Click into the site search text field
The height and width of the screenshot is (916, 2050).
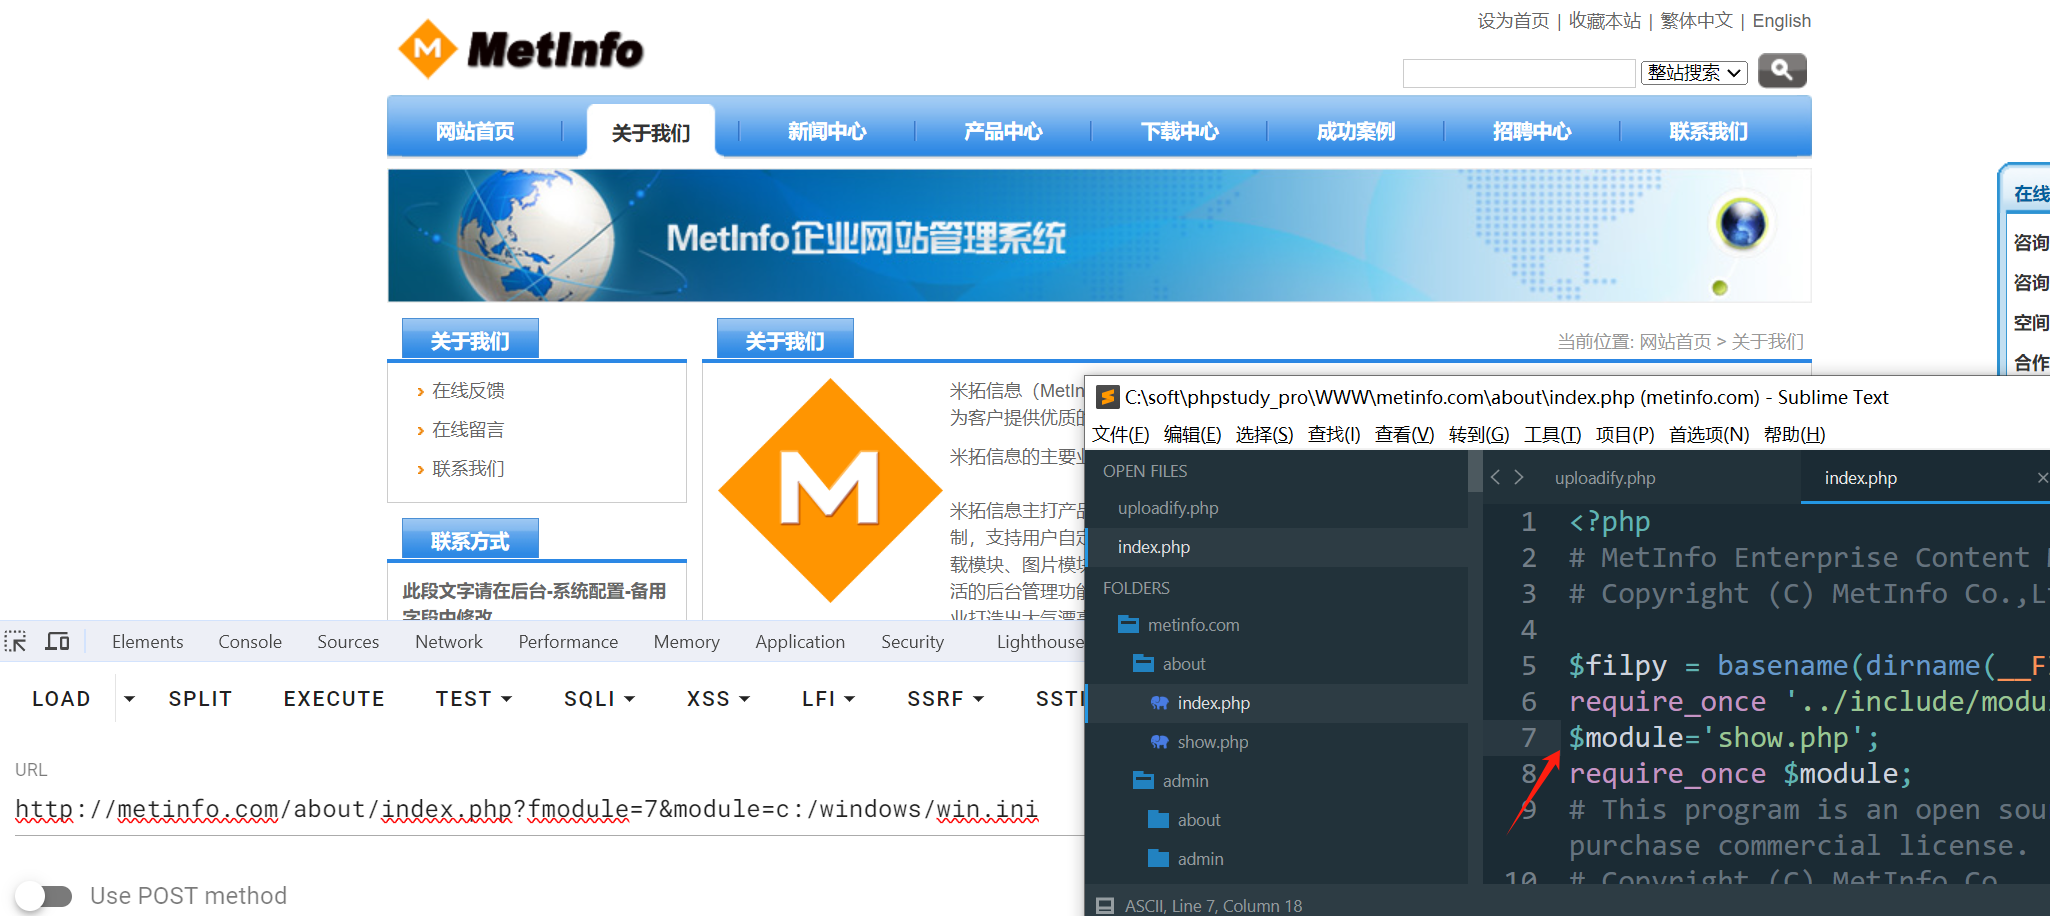pos(1517,73)
